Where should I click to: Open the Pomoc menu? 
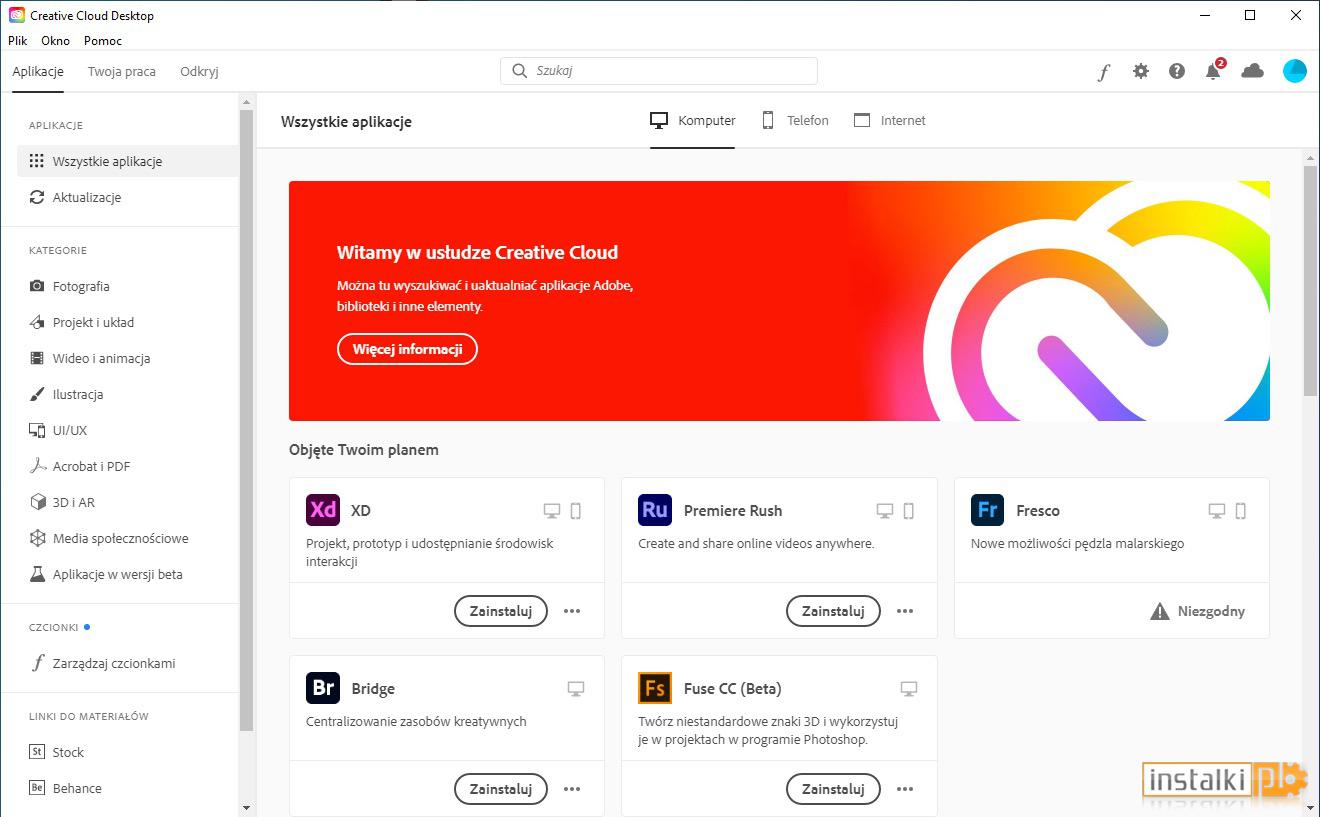coord(103,41)
